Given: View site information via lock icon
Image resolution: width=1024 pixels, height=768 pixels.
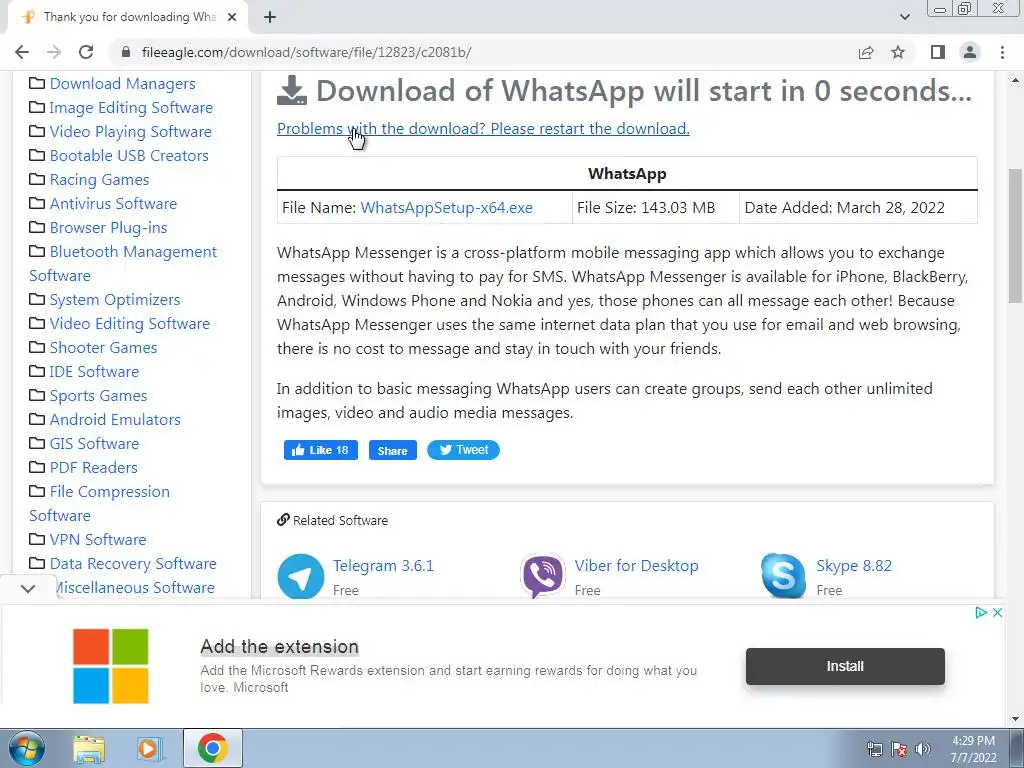Looking at the screenshot, I should (126, 52).
